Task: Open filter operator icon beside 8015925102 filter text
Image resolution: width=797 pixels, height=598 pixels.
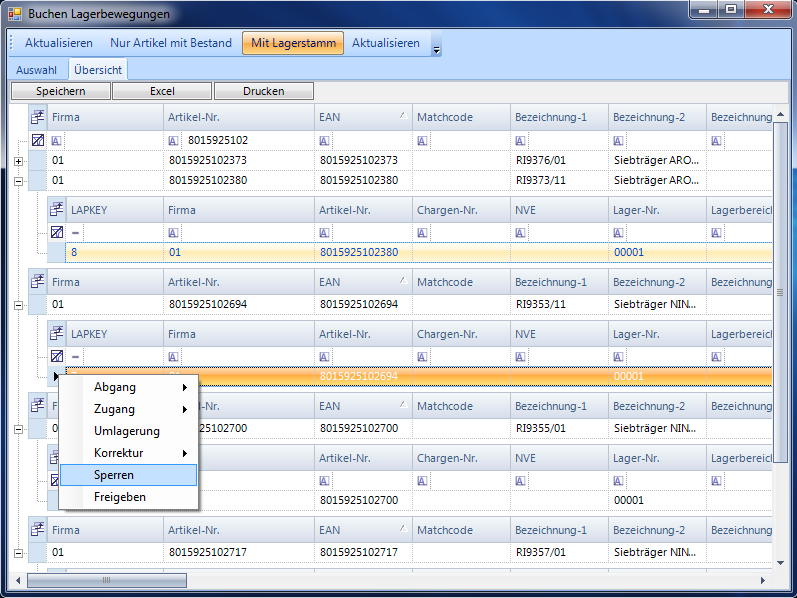Action: point(174,141)
